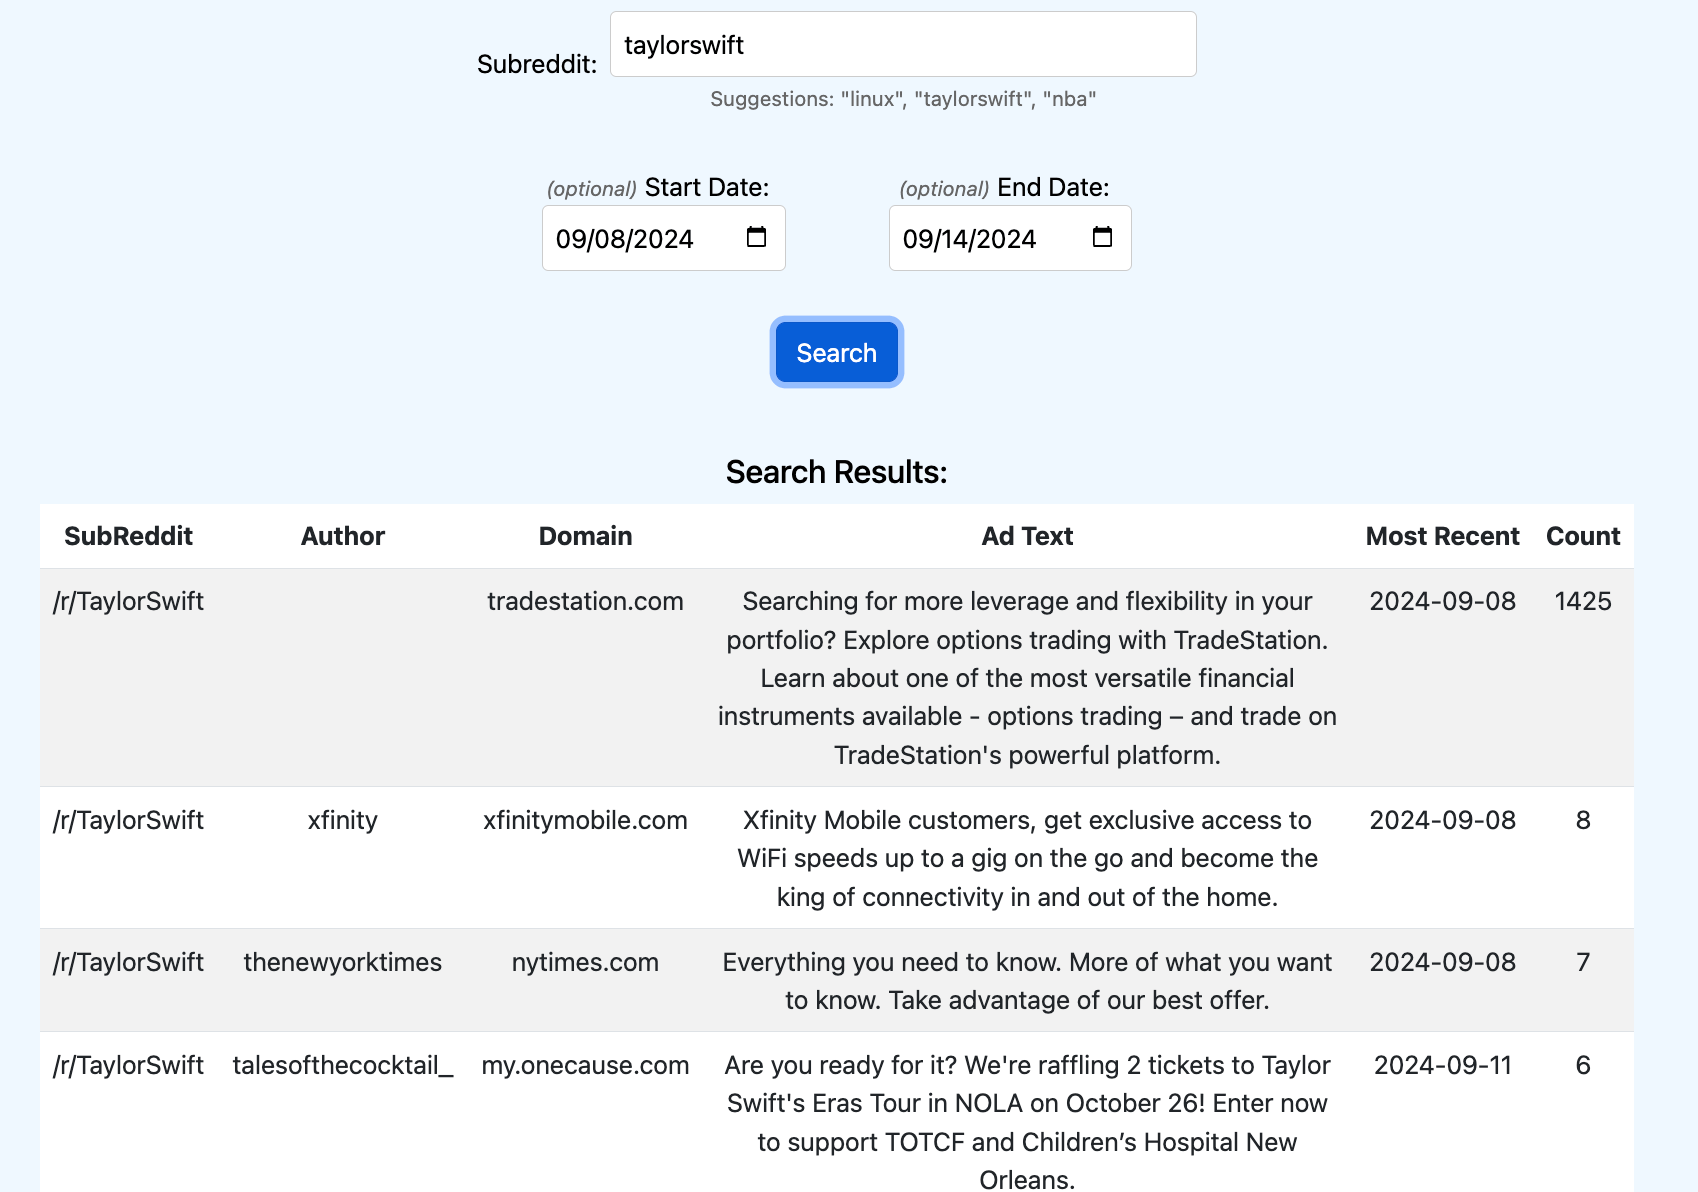Sort results by the SubReddit column header

coord(128,536)
